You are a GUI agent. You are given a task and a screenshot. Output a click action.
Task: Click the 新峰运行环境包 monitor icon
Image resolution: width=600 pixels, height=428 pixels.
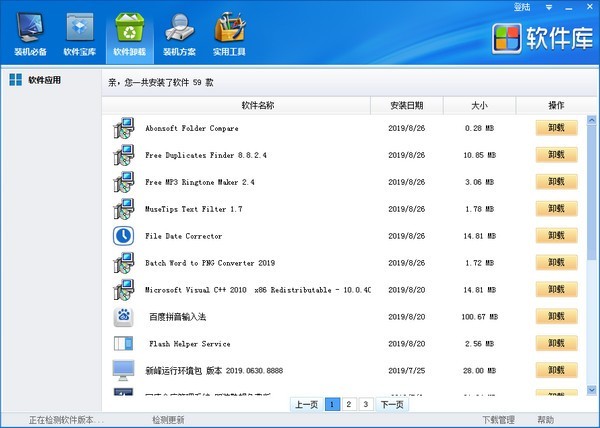(x=124, y=370)
